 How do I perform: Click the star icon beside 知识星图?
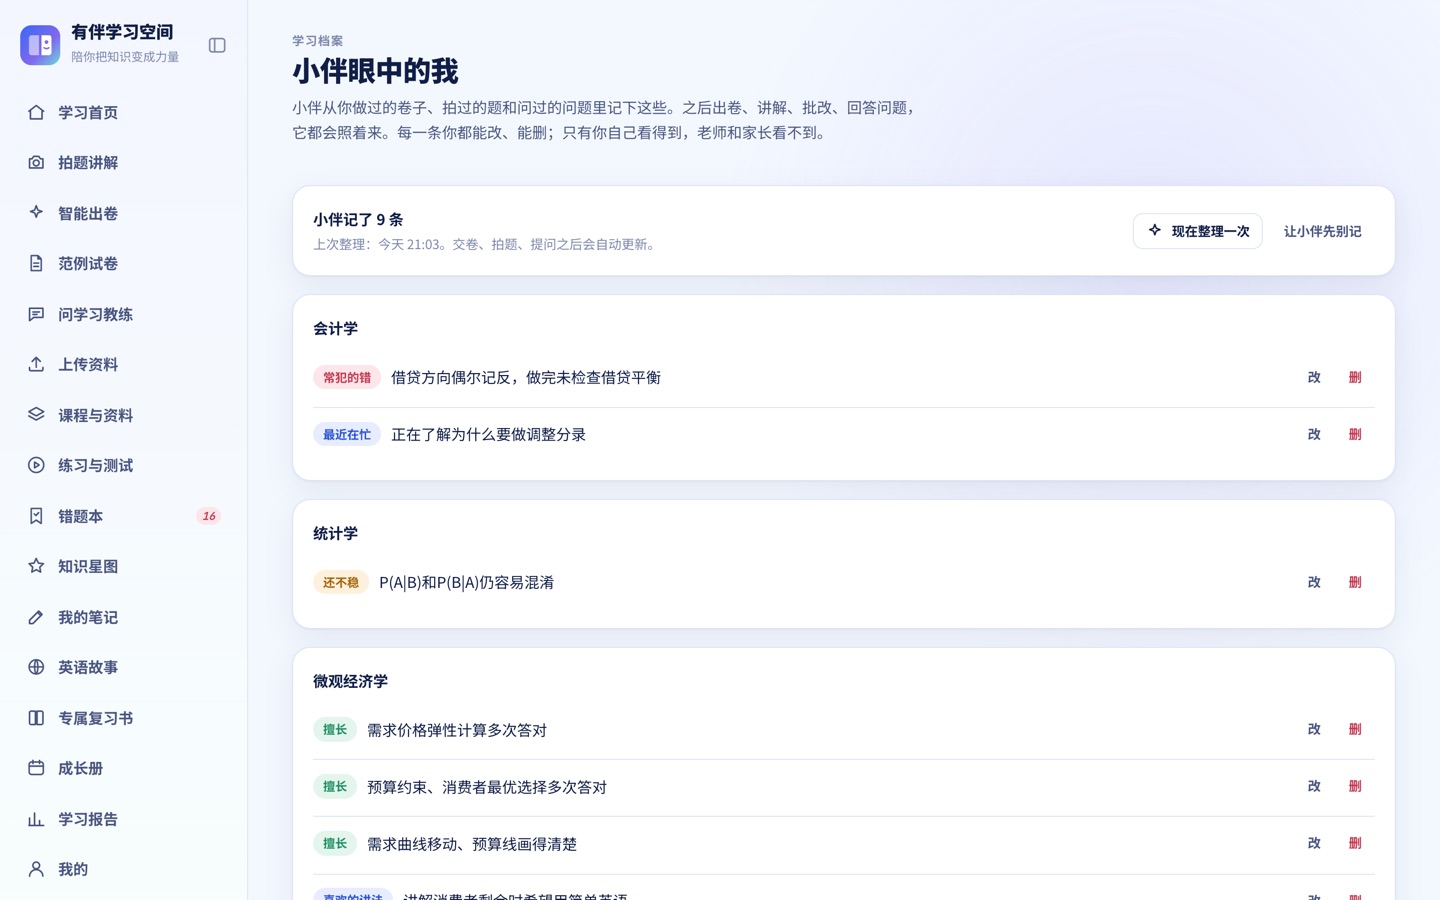(36, 566)
